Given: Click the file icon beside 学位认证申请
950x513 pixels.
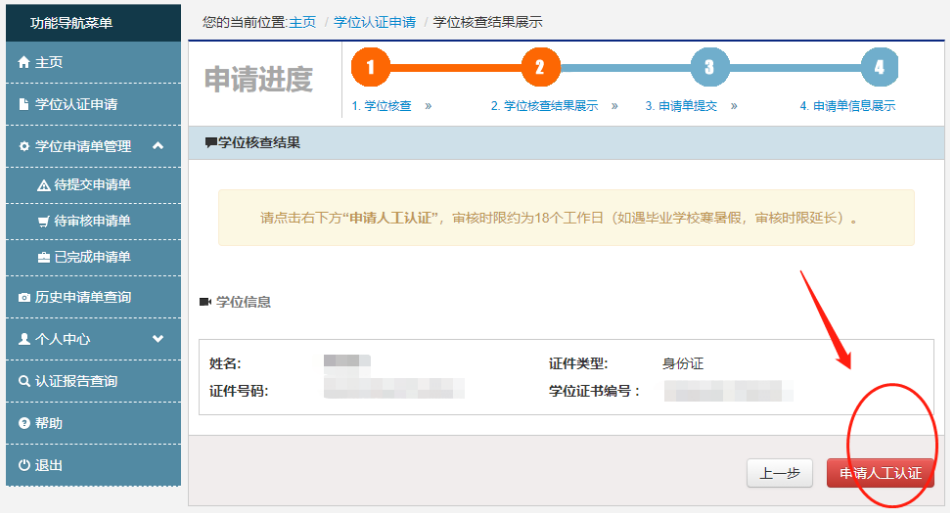Looking at the screenshot, I should pos(24,104).
